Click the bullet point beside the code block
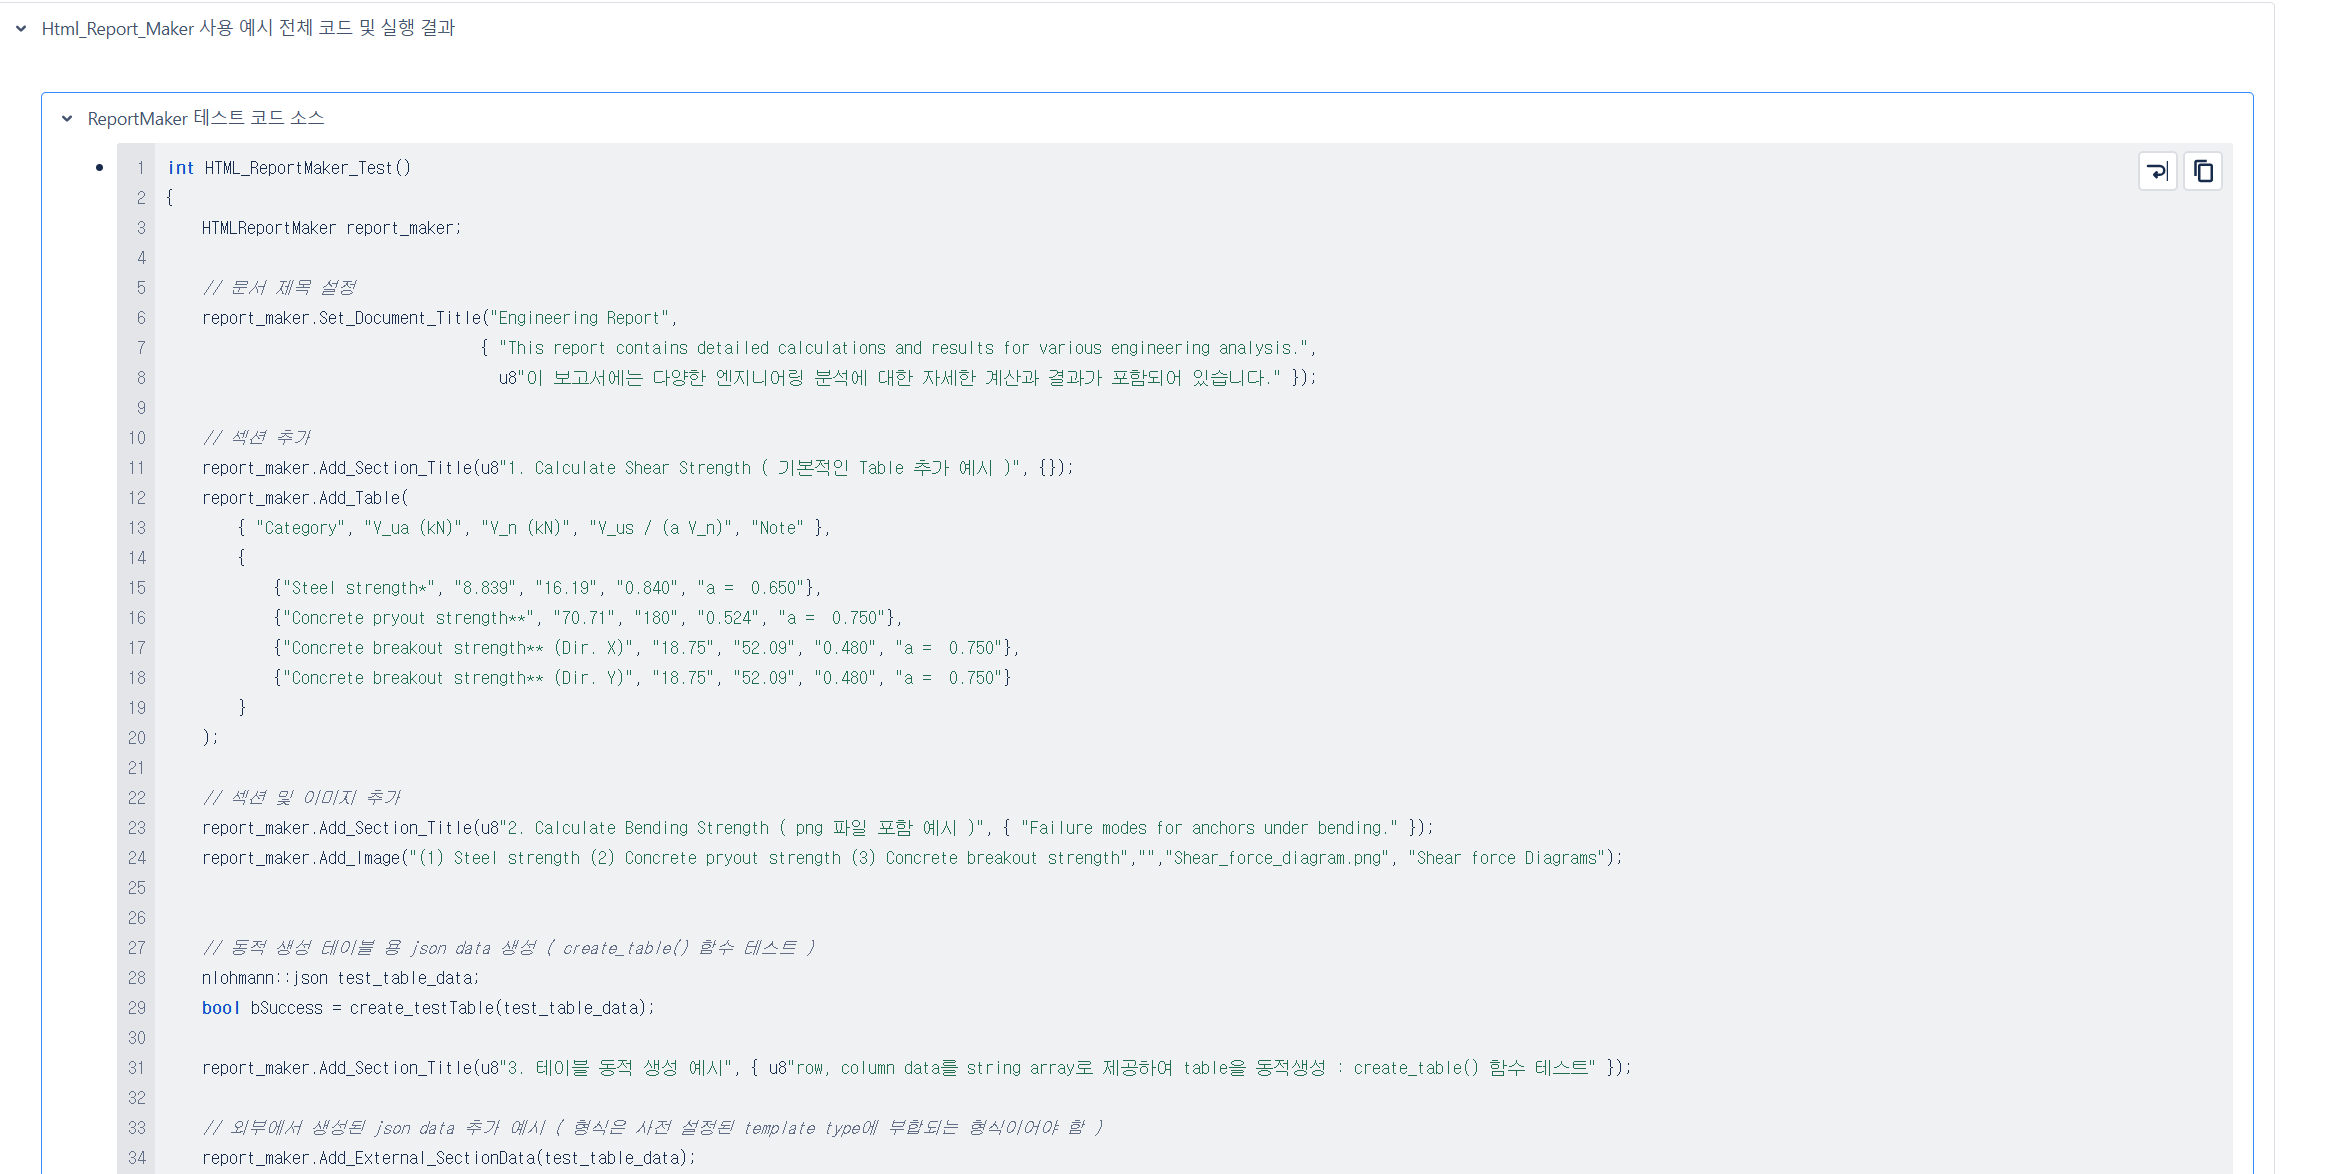The height and width of the screenshot is (1174, 2337). pos(99,167)
